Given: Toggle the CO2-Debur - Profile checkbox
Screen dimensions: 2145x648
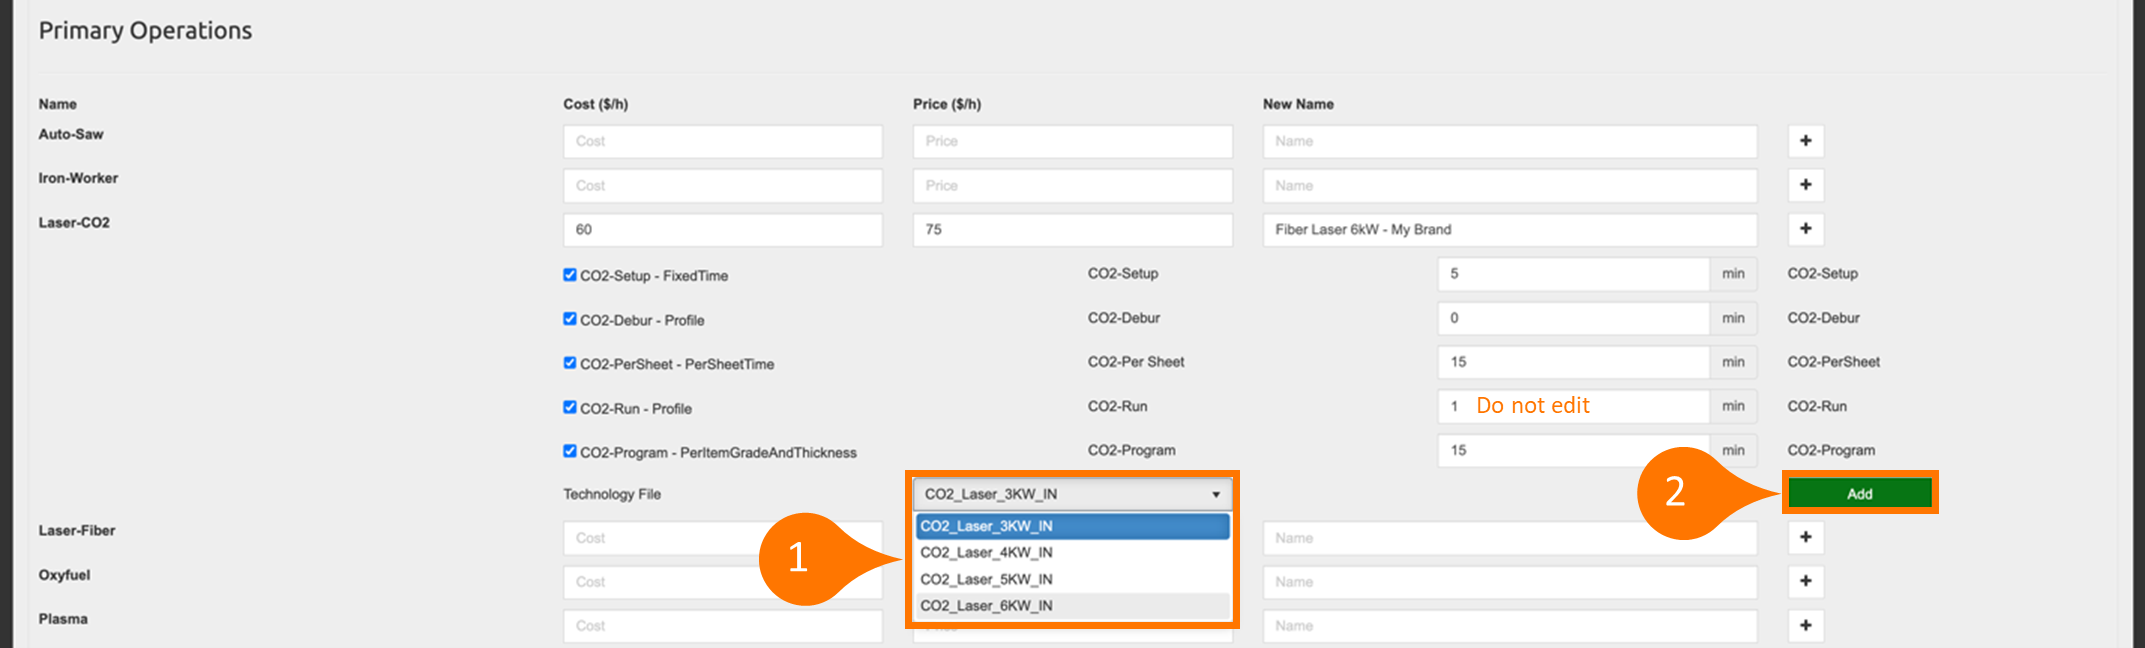Looking at the screenshot, I should tap(569, 319).
